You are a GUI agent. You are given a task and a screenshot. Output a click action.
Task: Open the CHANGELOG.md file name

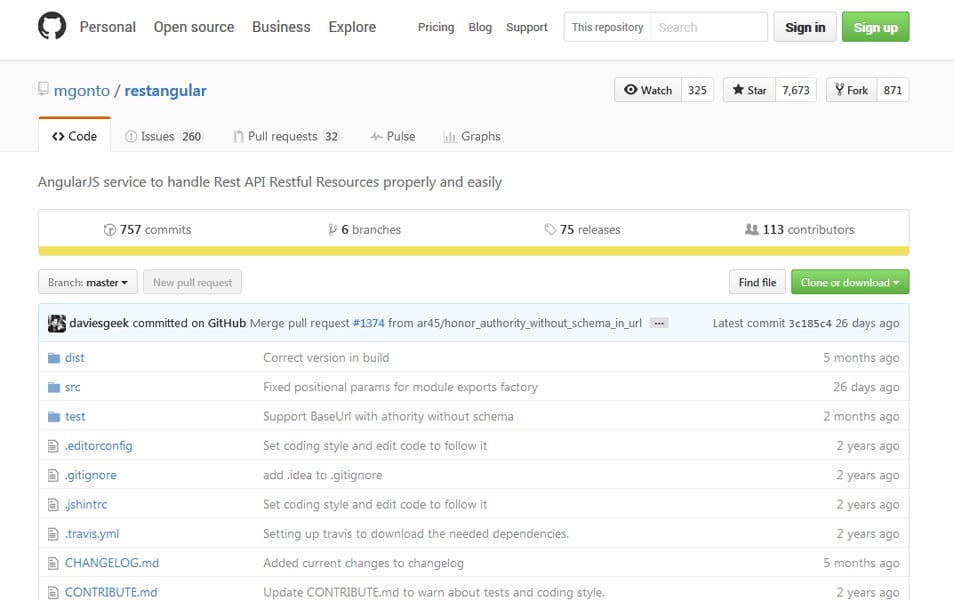(x=112, y=563)
